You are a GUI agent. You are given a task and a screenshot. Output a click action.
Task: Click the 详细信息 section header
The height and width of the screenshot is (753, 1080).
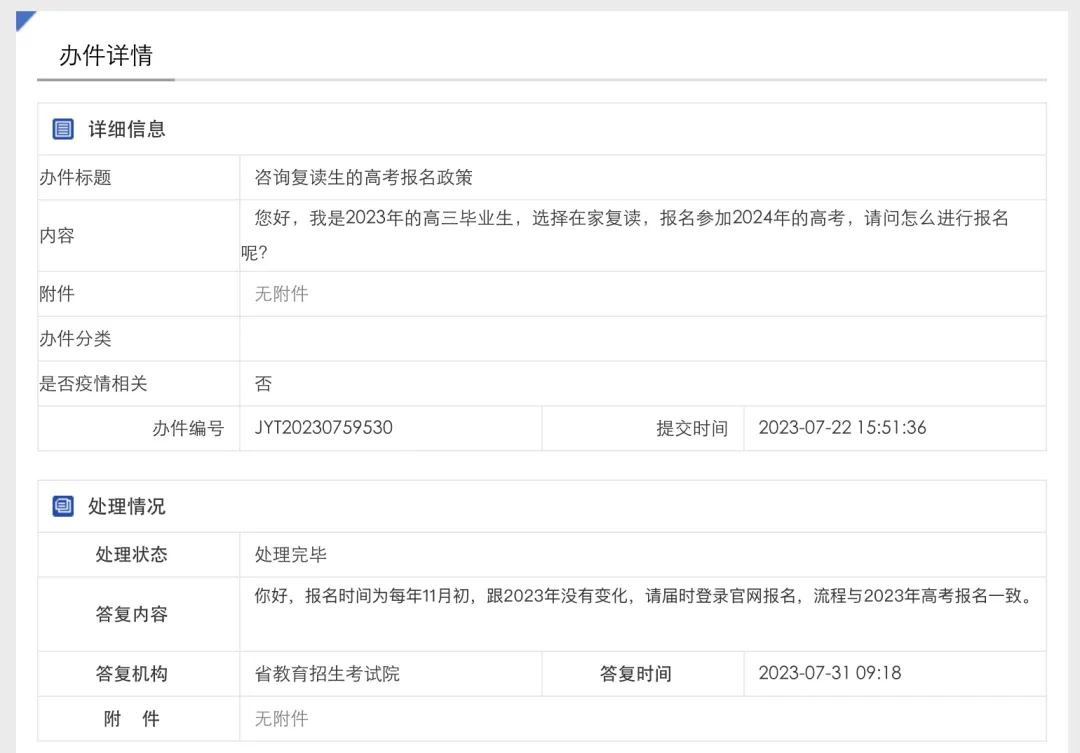point(126,129)
